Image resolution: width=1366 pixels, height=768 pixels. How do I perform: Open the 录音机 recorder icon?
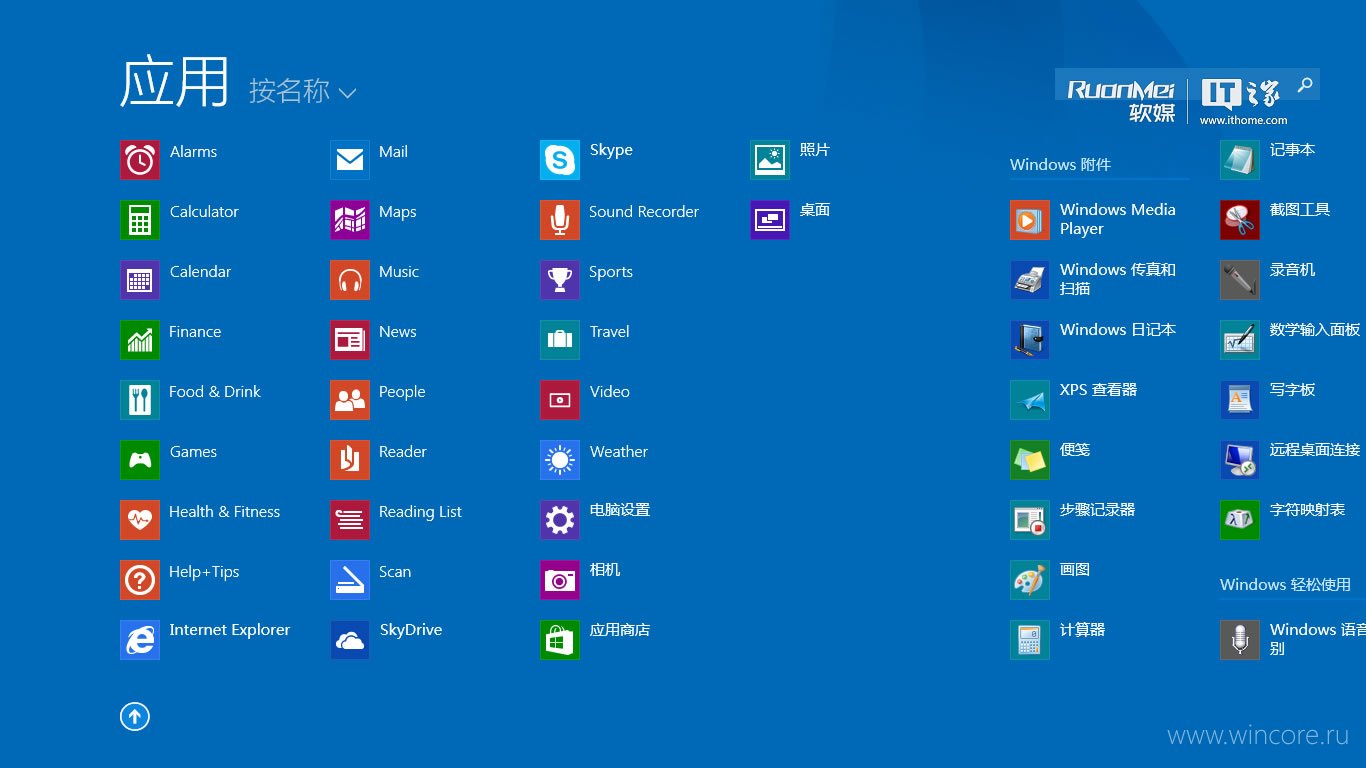point(1240,280)
